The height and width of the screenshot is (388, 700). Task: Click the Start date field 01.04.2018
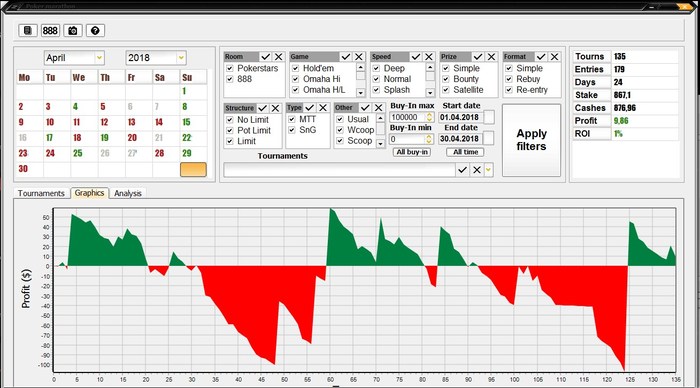point(460,117)
